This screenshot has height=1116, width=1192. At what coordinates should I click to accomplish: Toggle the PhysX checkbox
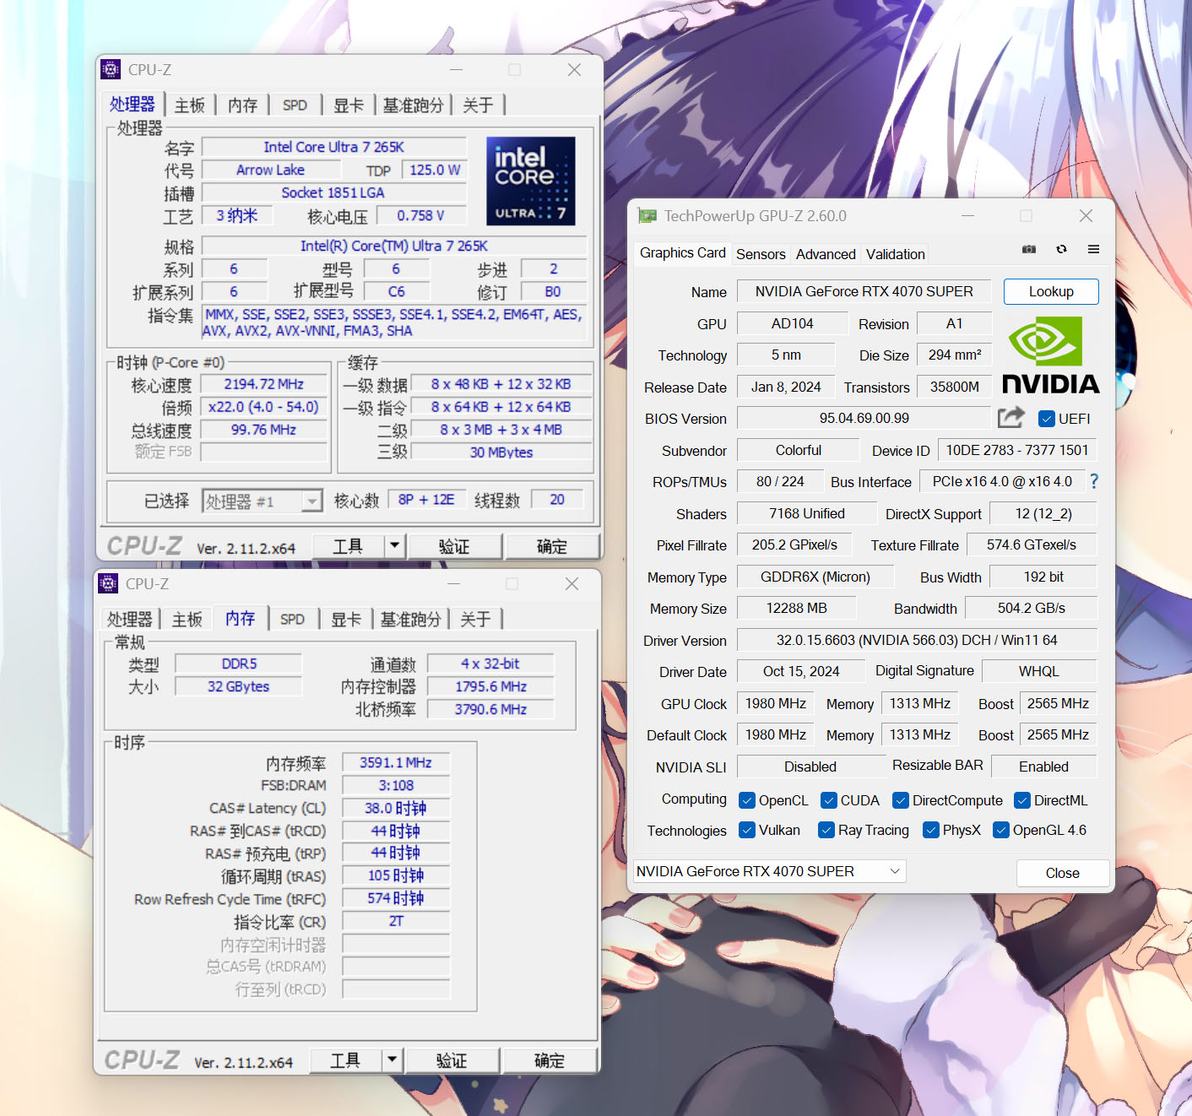(x=930, y=830)
